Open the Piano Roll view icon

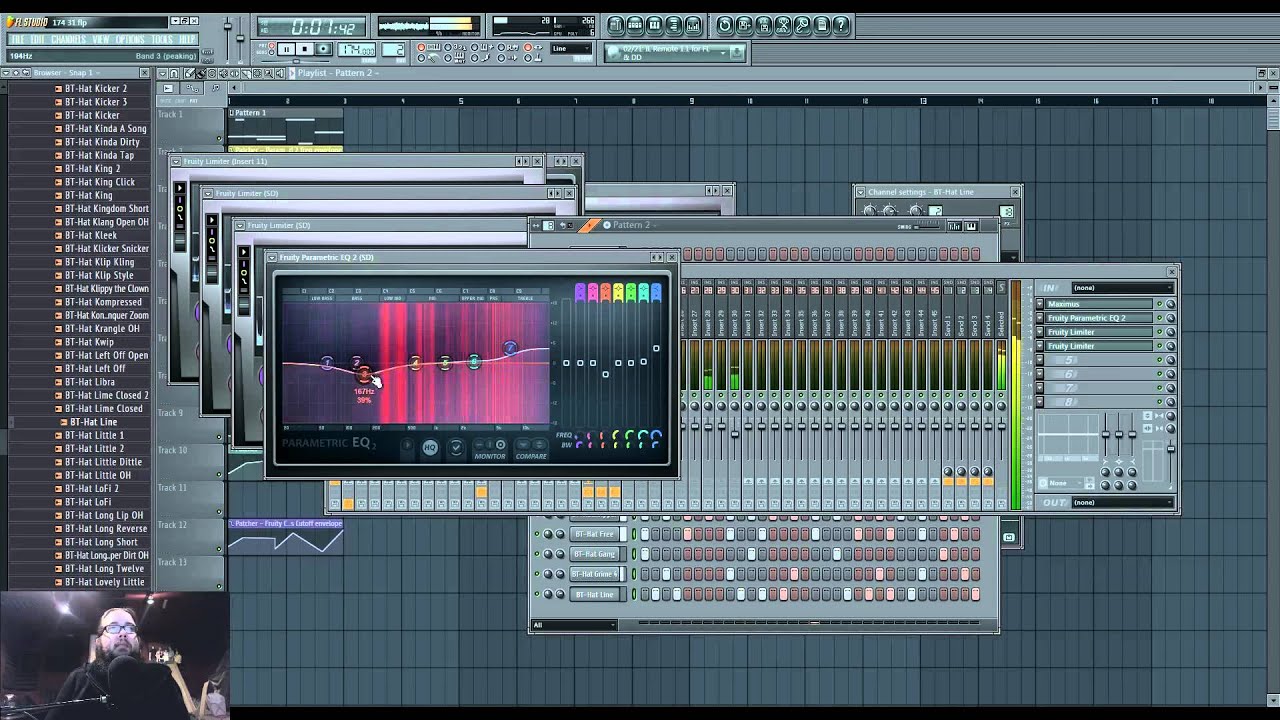(x=655, y=25)
